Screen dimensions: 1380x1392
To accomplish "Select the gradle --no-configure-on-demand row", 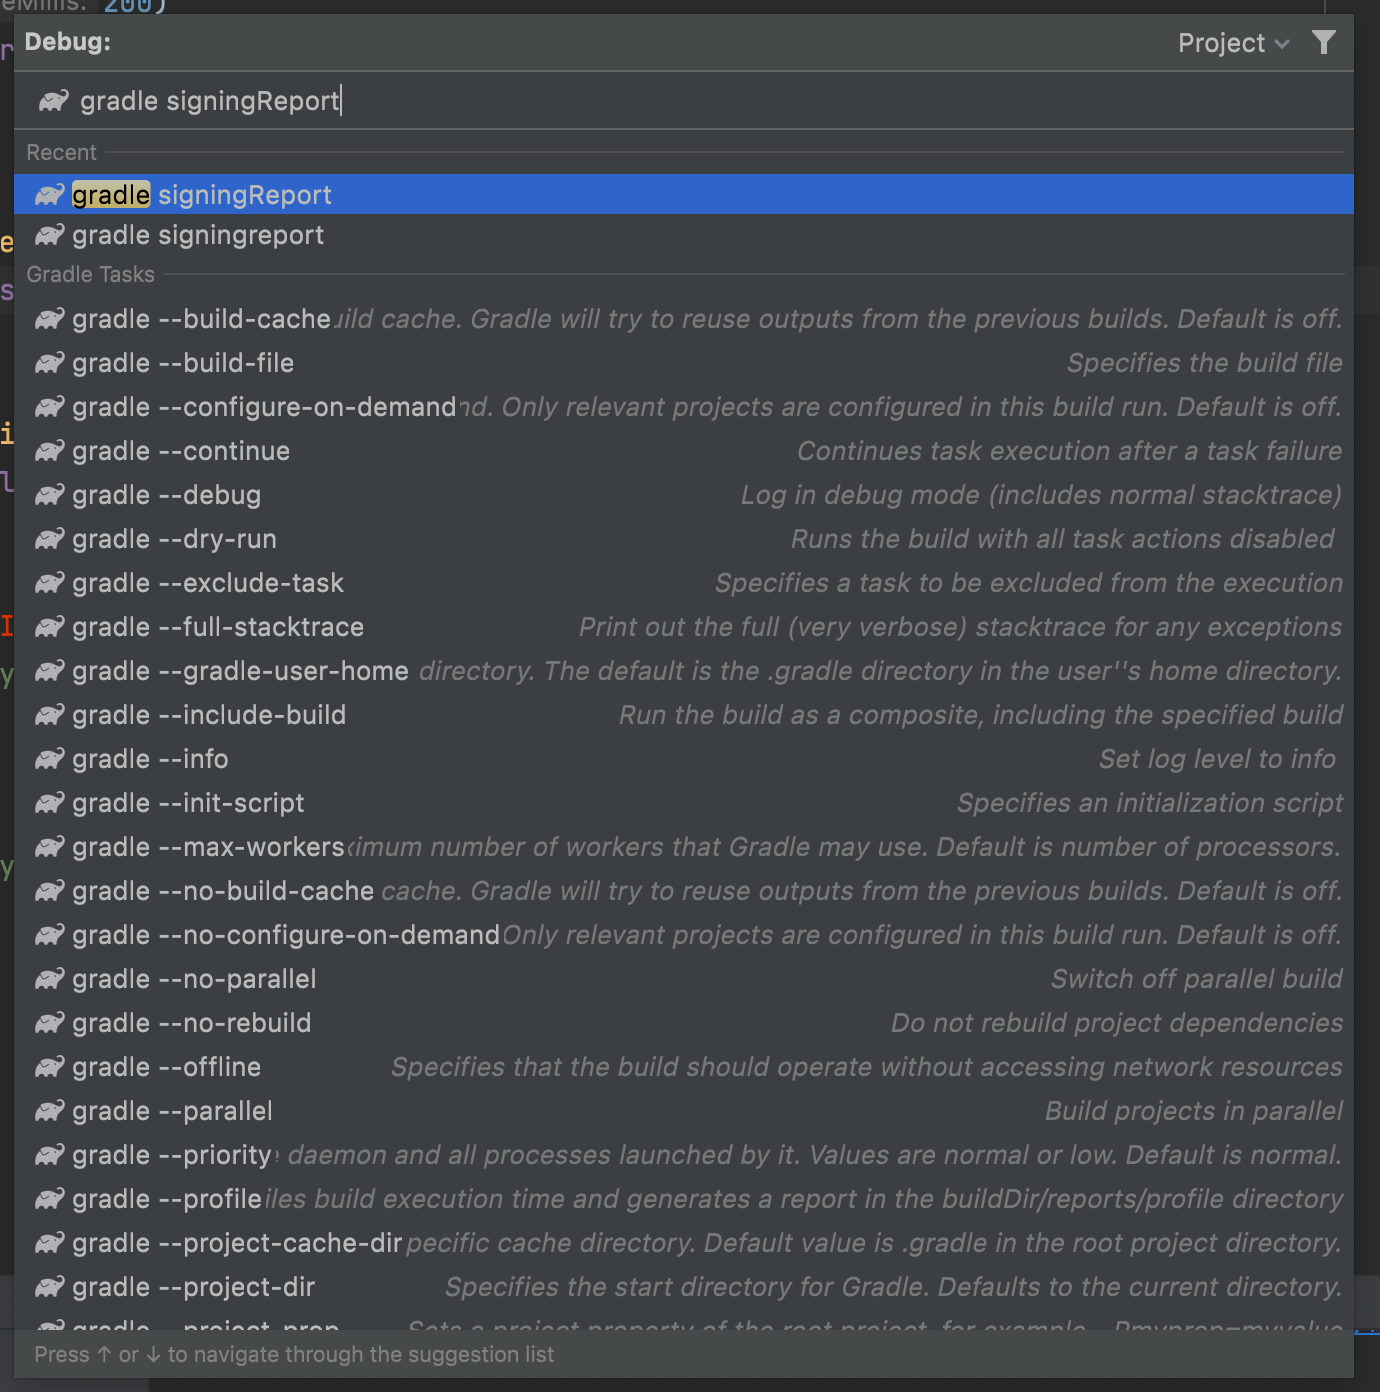I will click(684, 935).
